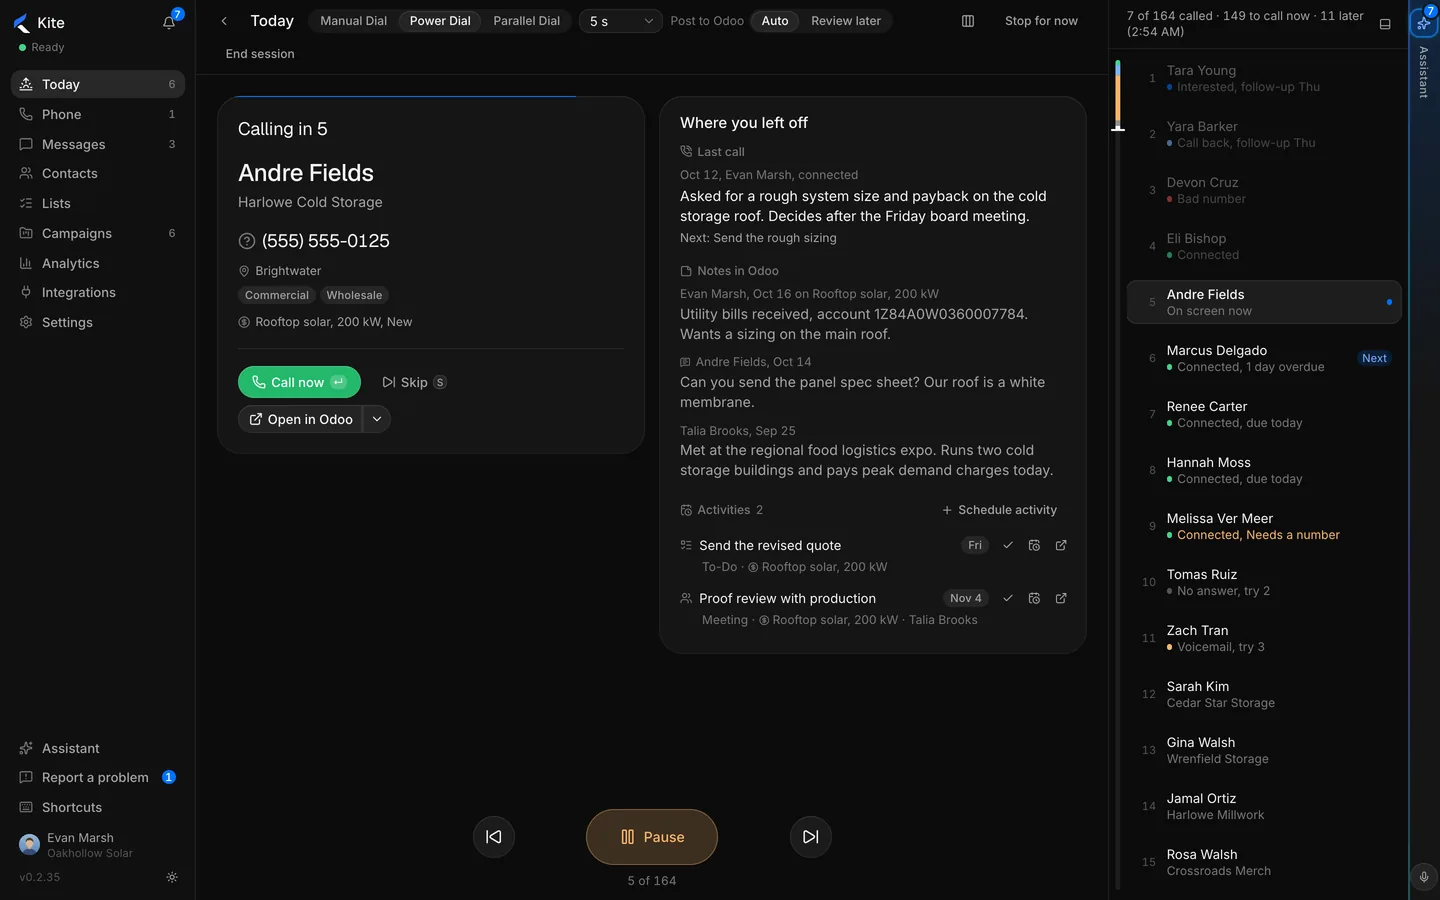The image size is (1440, 900).
Task: Select Melissa Ver Meer in queue
Action: (x=1264, y=526)
